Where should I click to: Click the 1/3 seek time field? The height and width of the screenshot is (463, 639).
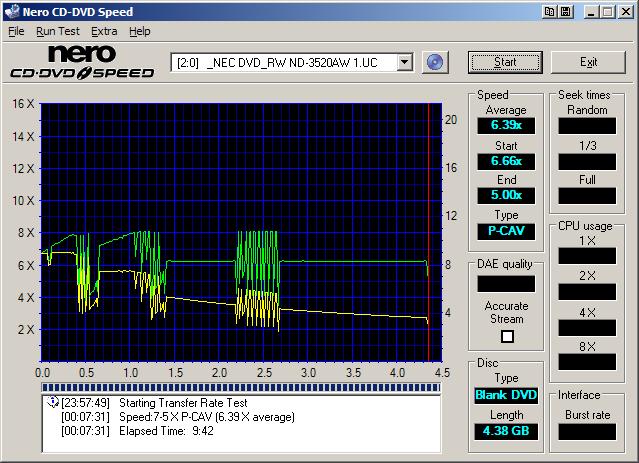point(587,162)
